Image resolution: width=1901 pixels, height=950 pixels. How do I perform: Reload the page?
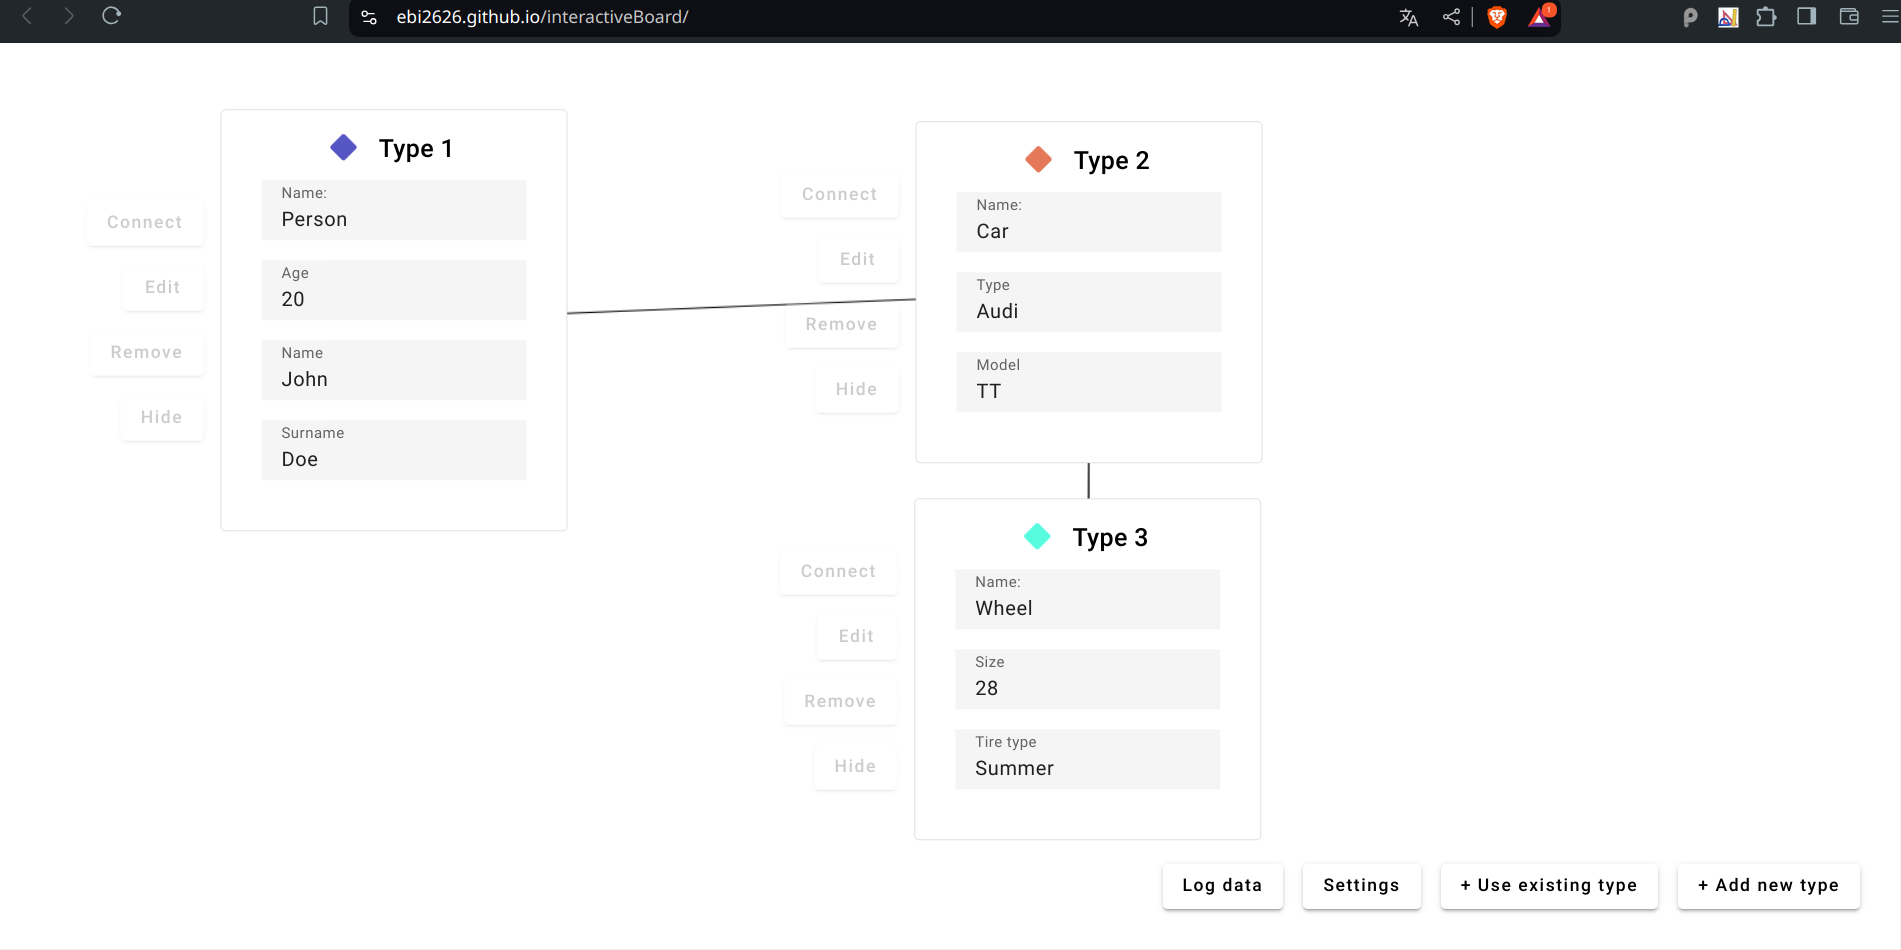point(111,16)
